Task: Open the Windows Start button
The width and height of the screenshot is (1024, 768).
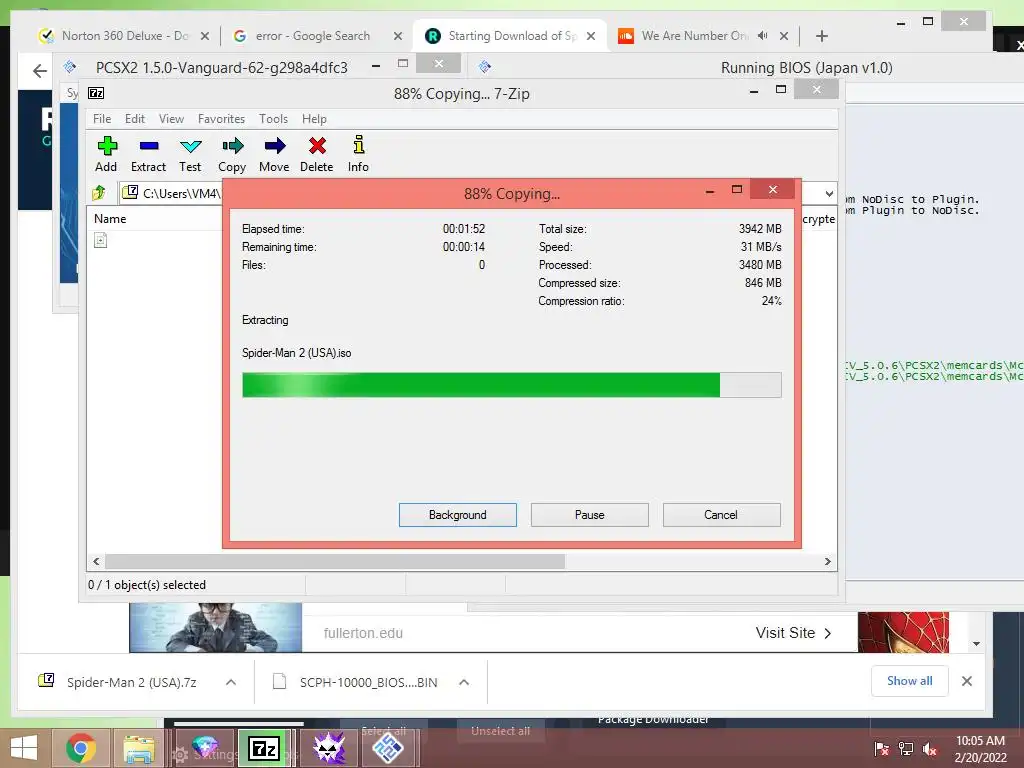Action: coord(24,748)
